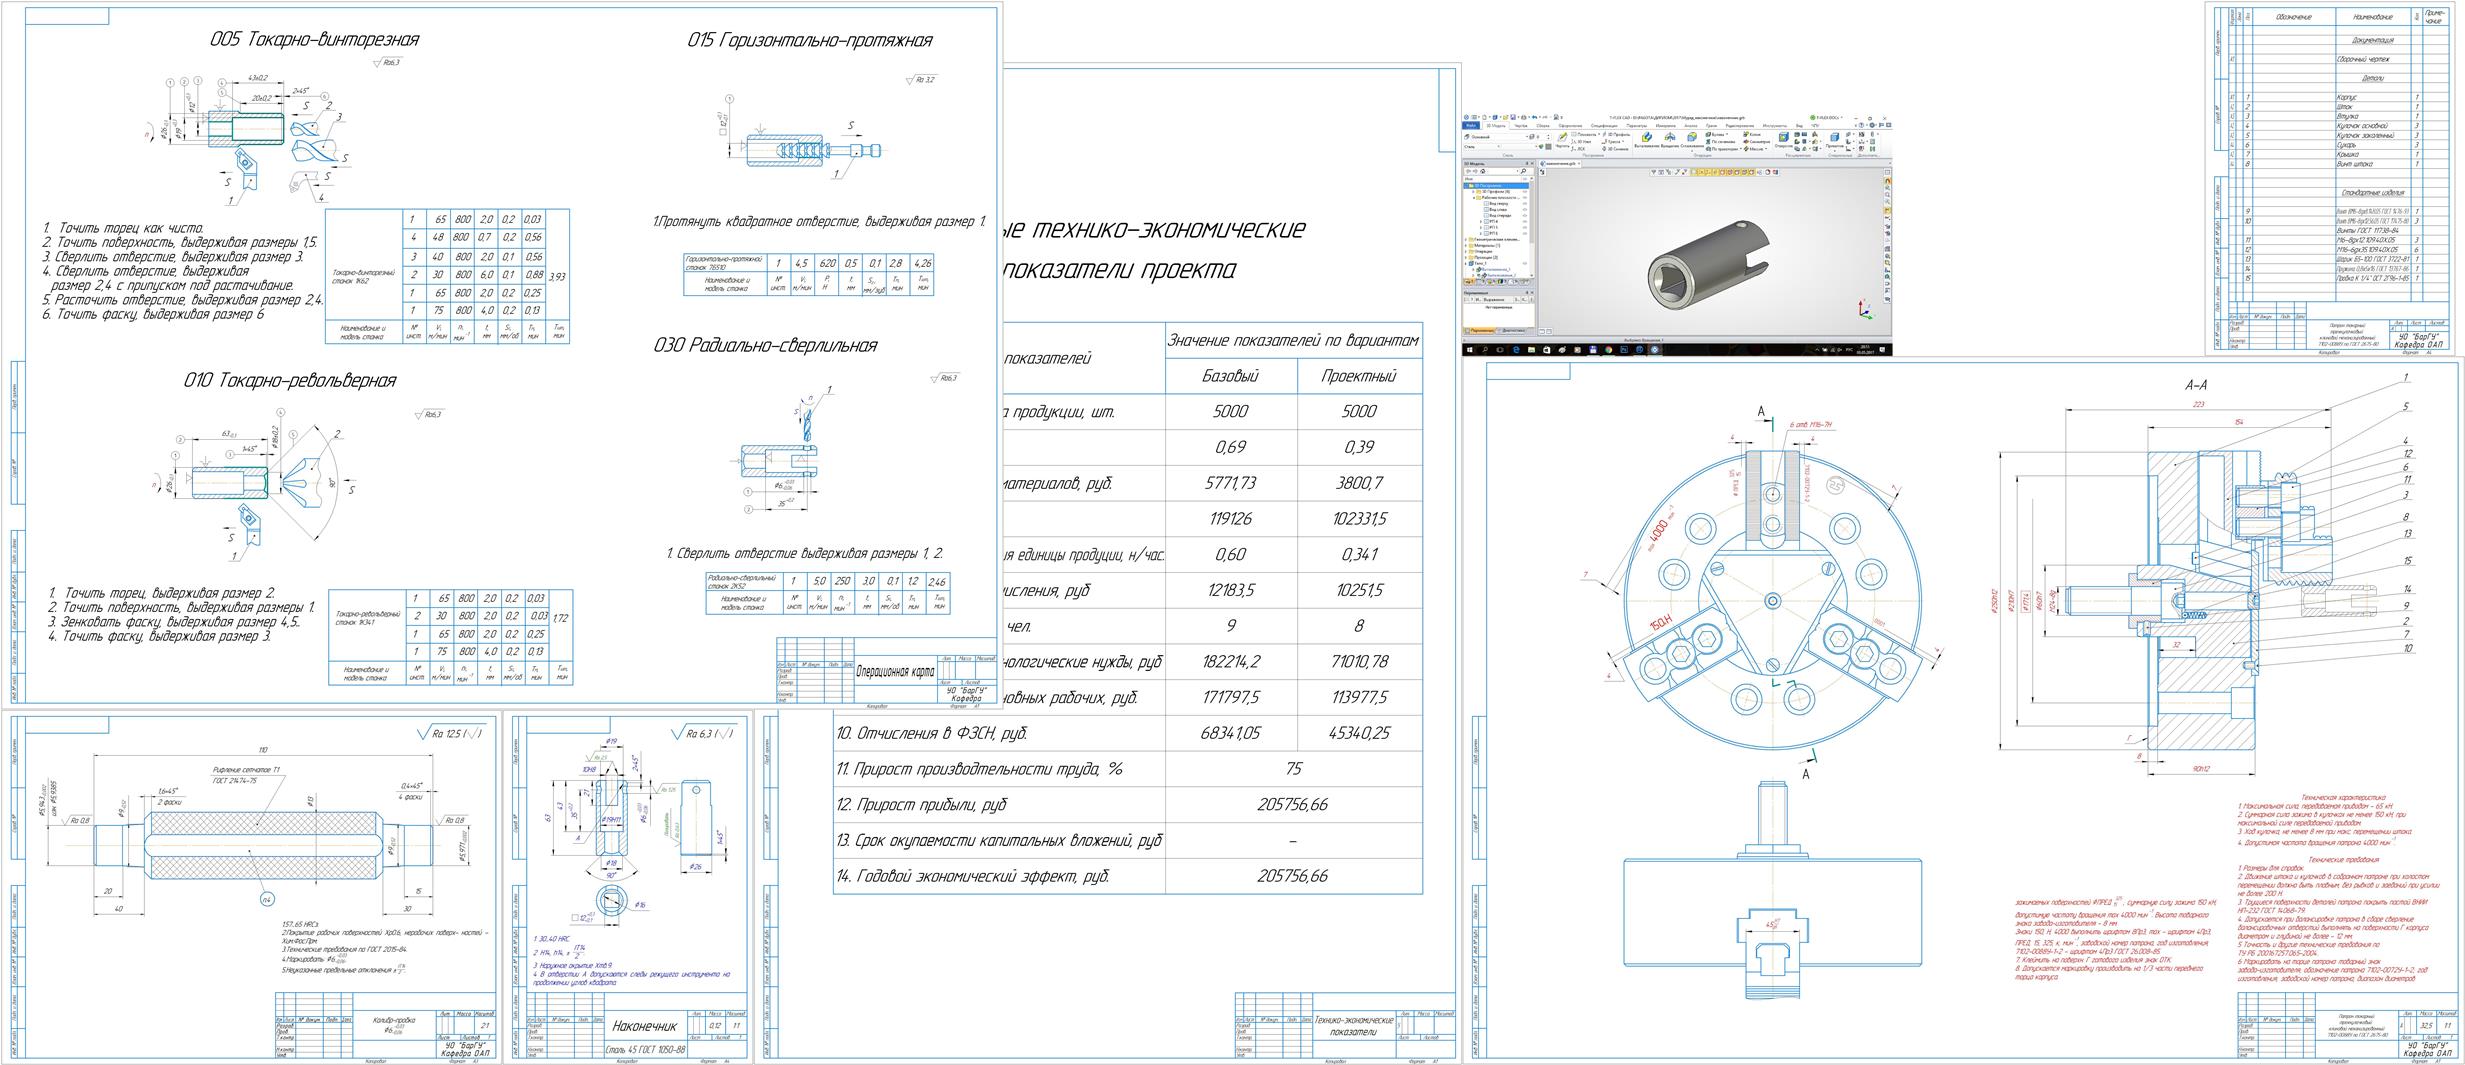Switch to the Сборка ribbon tab
The width and height of the screenshot is (2465, 1065).
point(1543,126)
